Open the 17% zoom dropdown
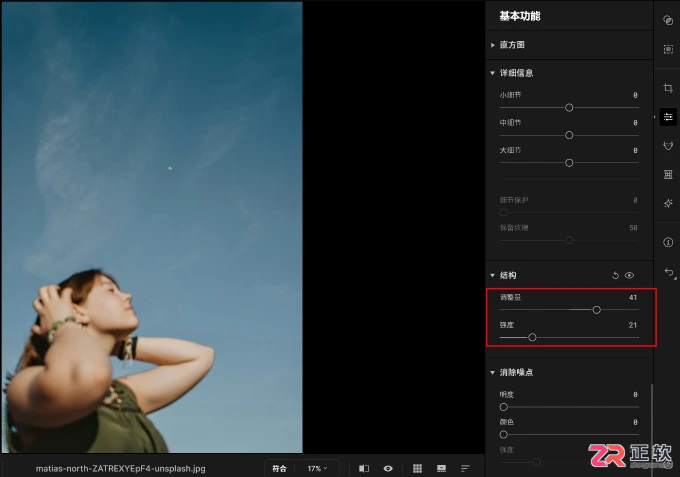 pyautogui.click(x=317, y=468)
